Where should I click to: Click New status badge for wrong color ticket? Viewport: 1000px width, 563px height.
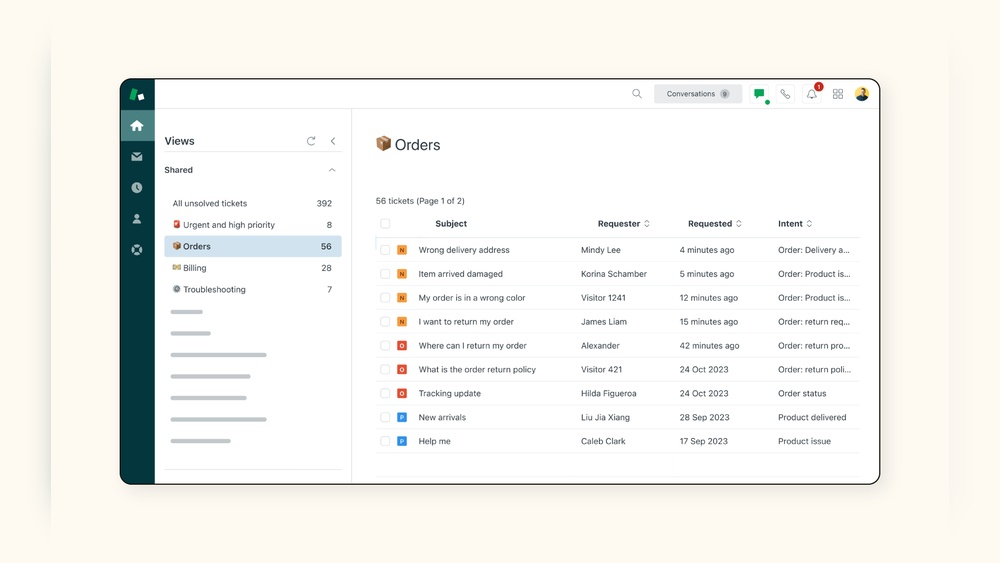(x=402, y=298)
